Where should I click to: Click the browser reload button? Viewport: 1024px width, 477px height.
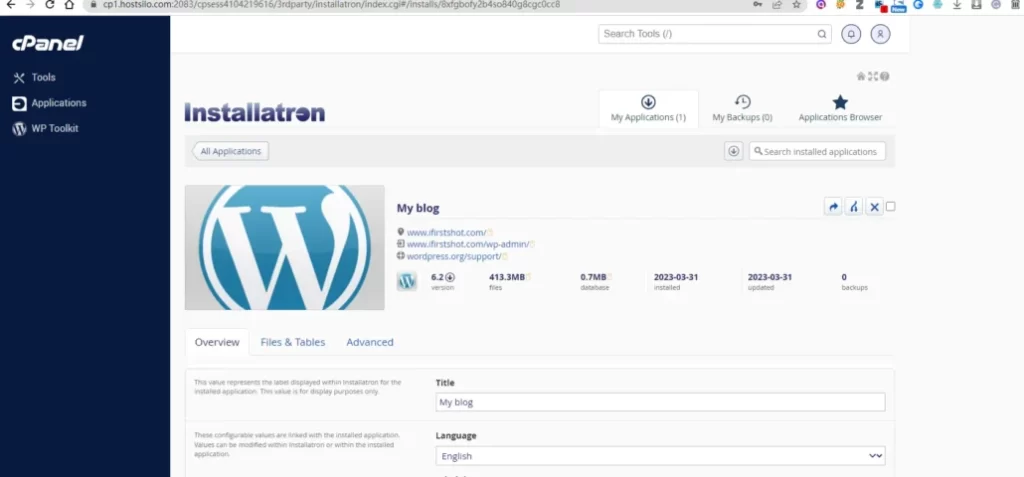[x=50, y=5]
